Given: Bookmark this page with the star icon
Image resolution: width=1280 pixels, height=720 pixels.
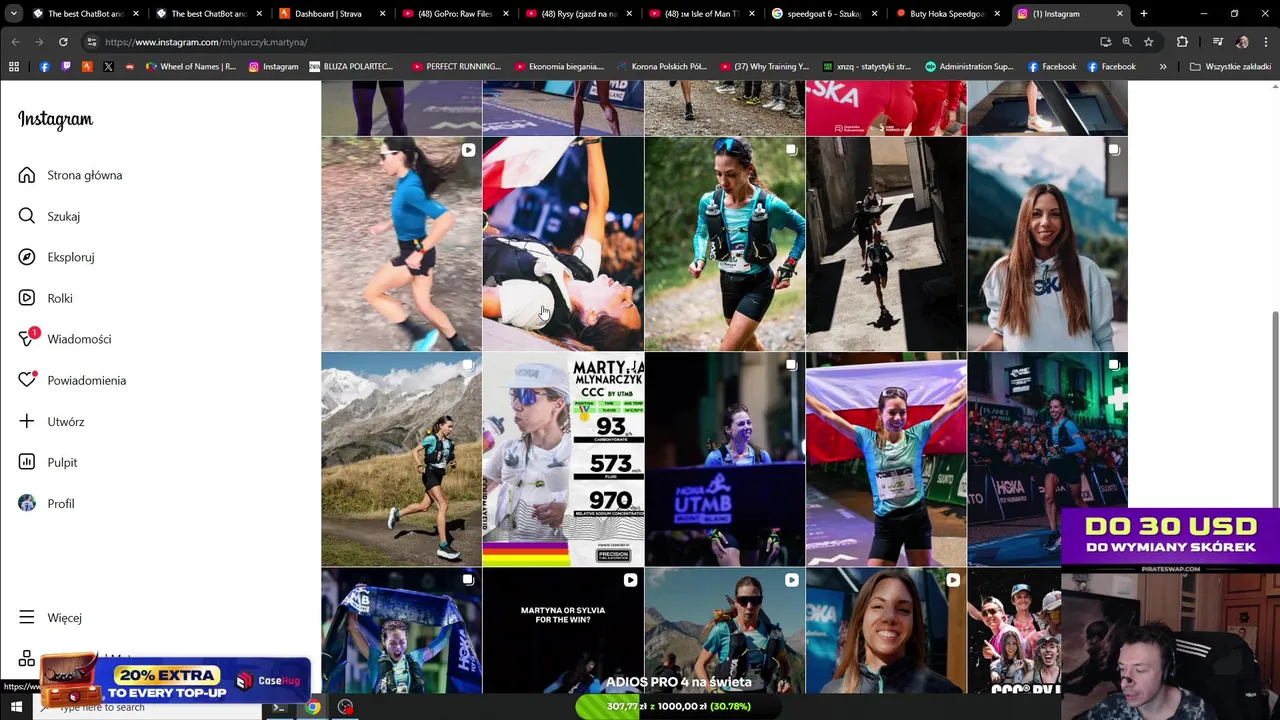Looking at the screenshot, I should pyautogui.click(x=1149, y=42).
